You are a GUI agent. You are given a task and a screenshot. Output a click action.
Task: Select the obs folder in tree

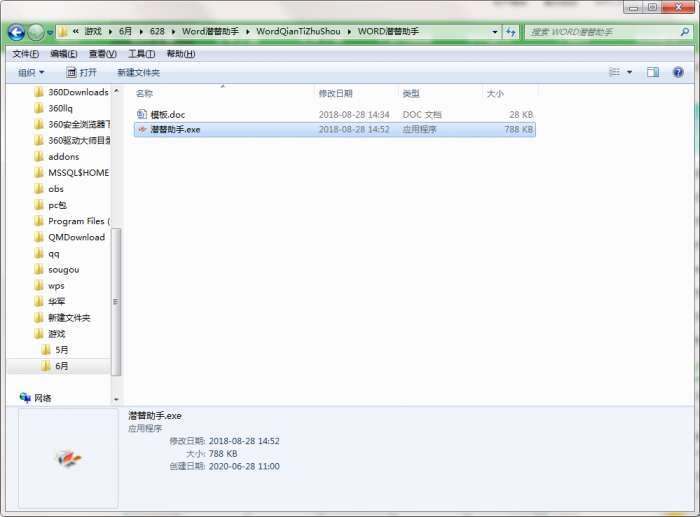click(49, 189)
